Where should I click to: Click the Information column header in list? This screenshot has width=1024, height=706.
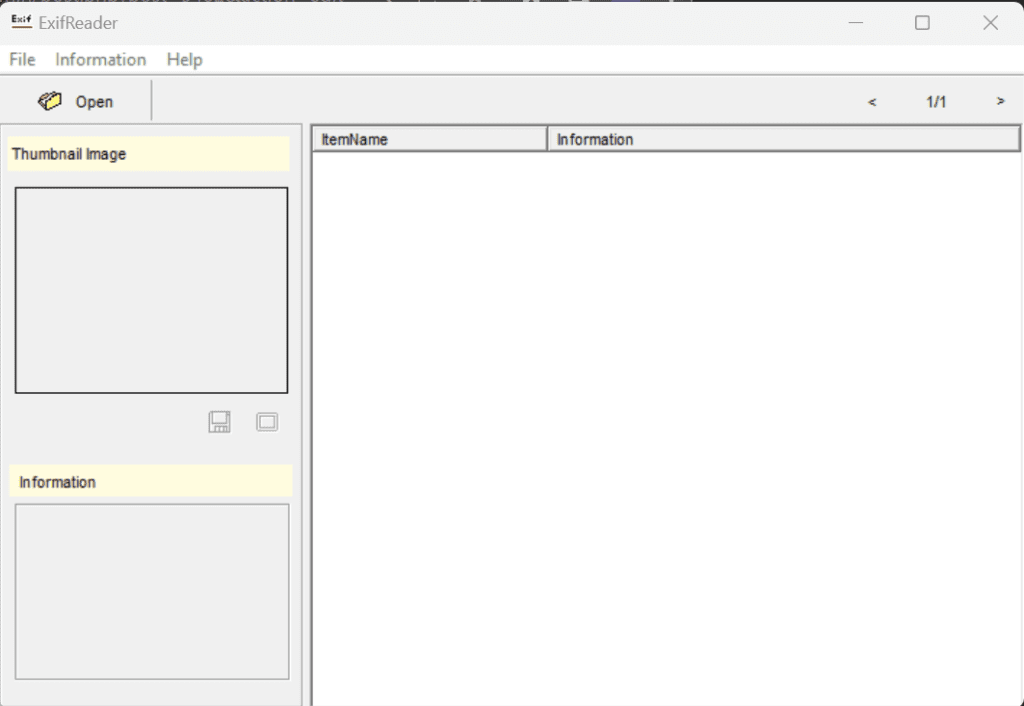click(782, 140)
